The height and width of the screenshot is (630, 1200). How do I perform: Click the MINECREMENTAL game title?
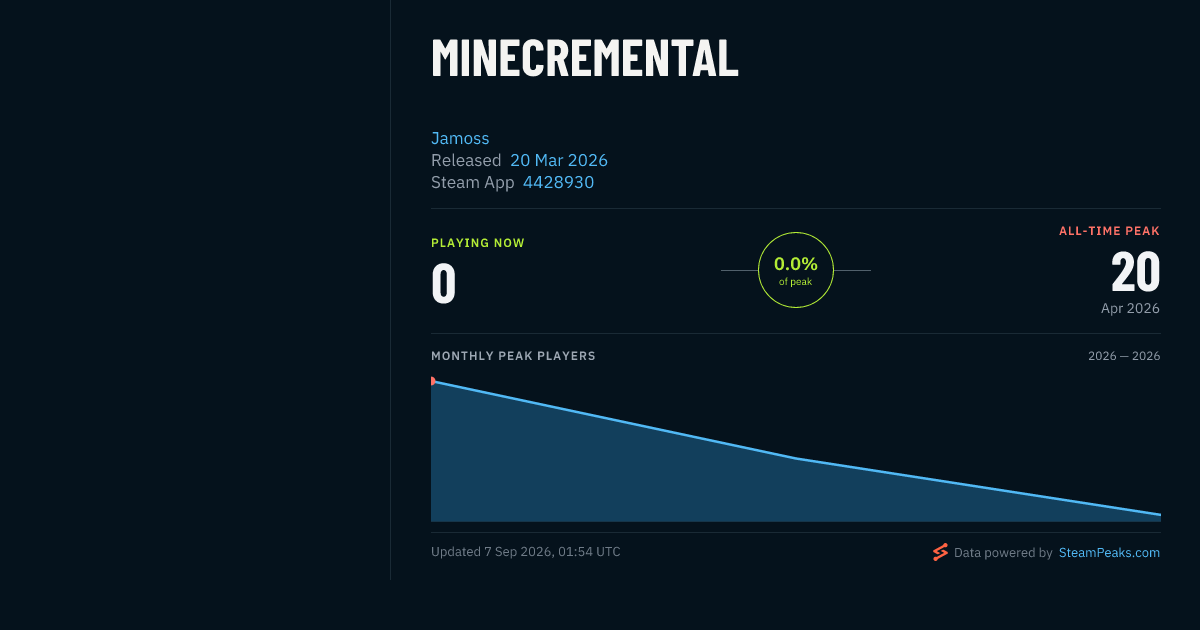[x=585, y=58]
